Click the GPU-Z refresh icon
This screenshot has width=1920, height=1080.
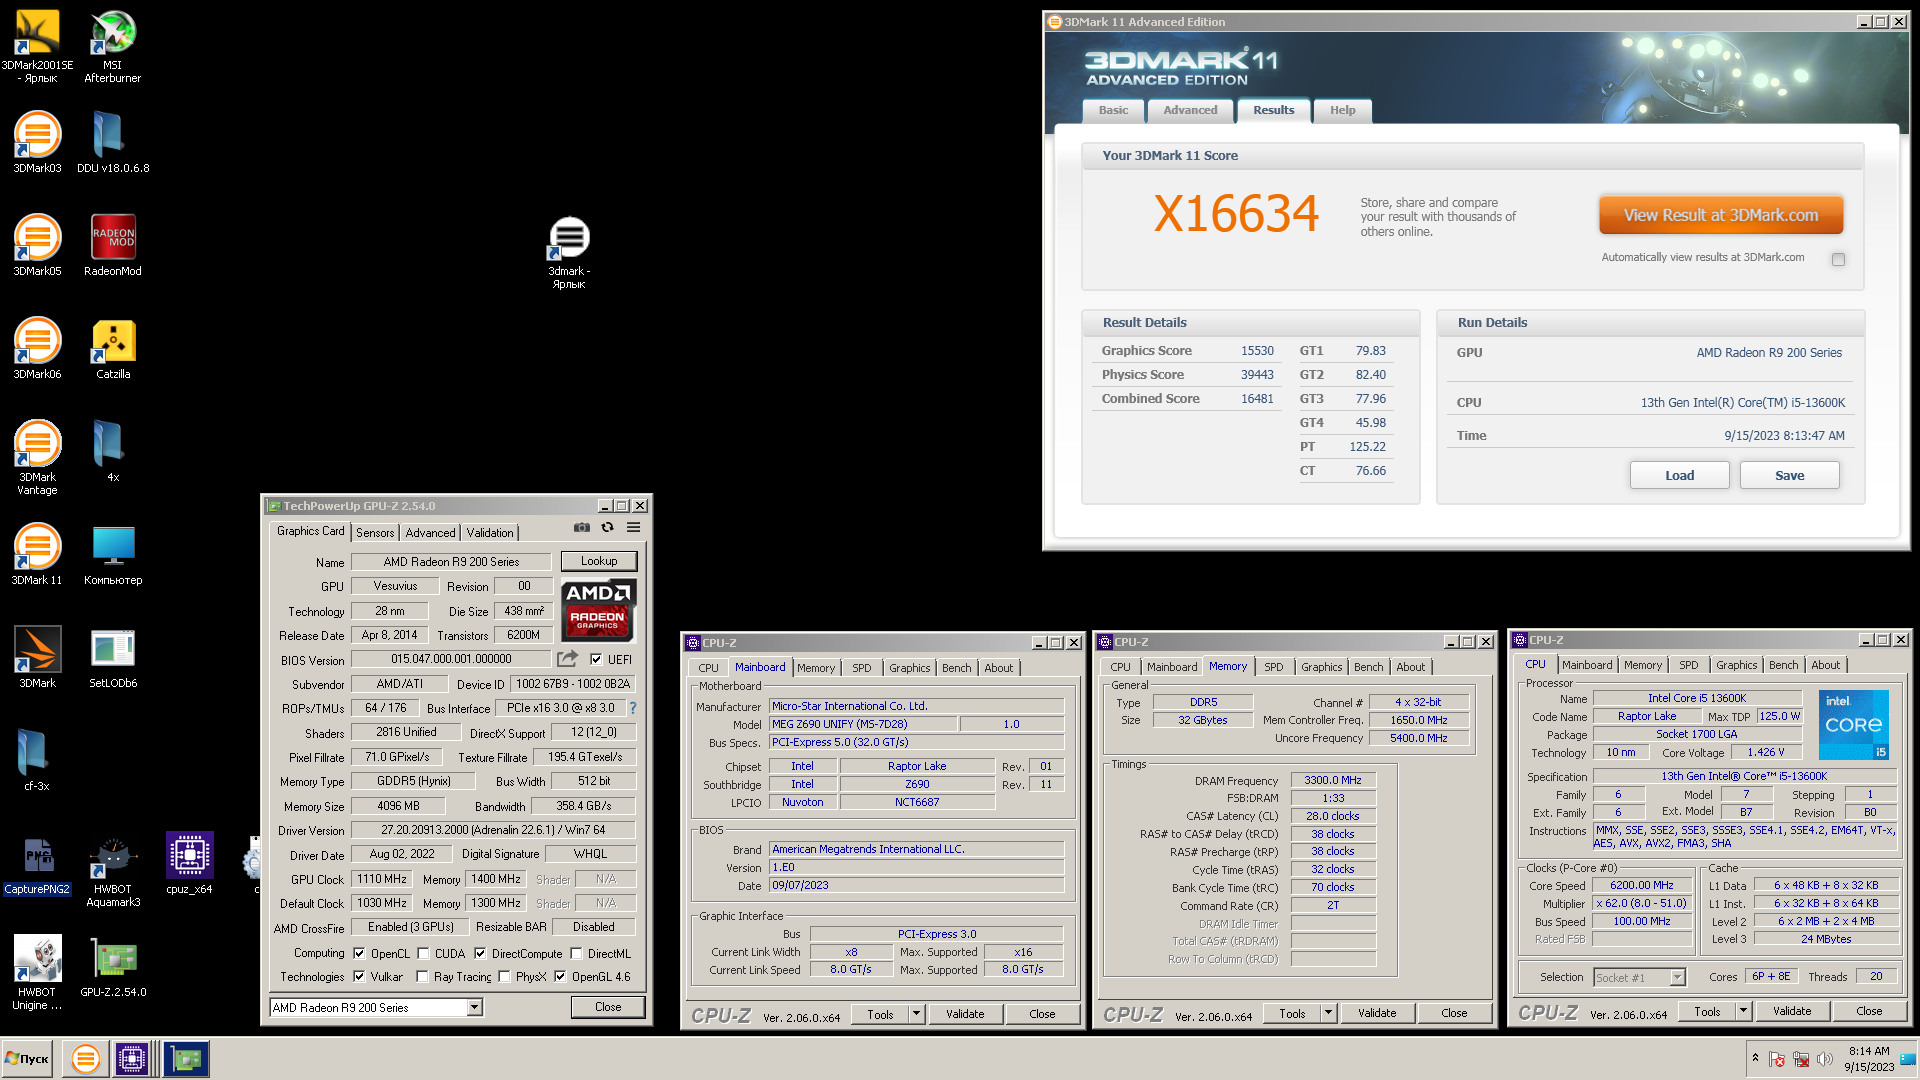click(x=607, y=528)
